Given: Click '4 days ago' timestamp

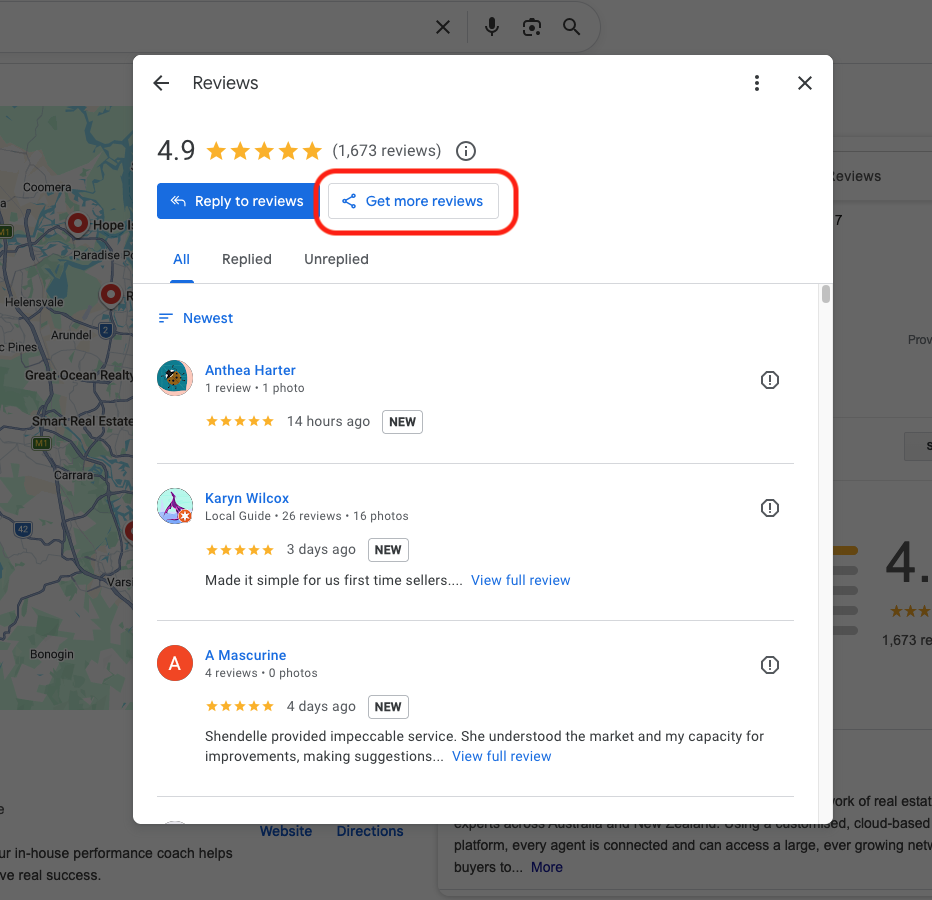Looking at the screenshot, I should (321, 706).
